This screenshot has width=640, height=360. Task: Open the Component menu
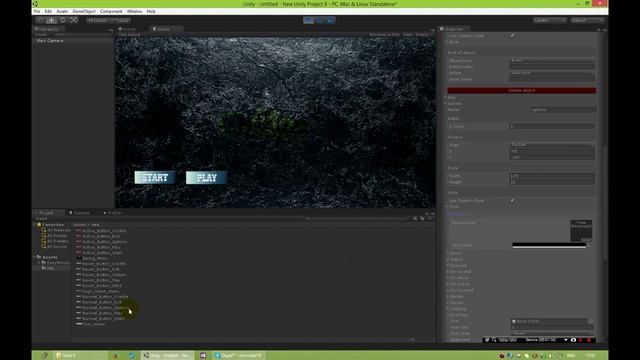[x=111, y=11]
